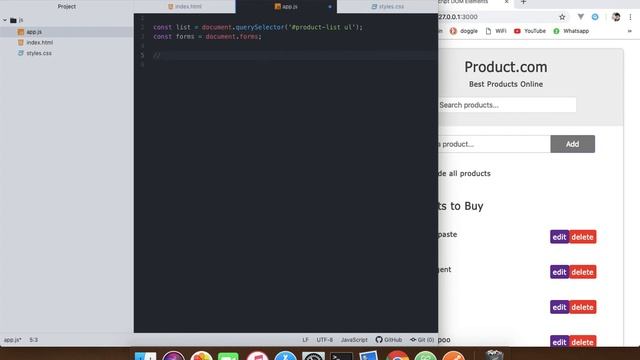Open Terminal from the Dock
The image size is (640, 360).
click(x=341, y=356)
